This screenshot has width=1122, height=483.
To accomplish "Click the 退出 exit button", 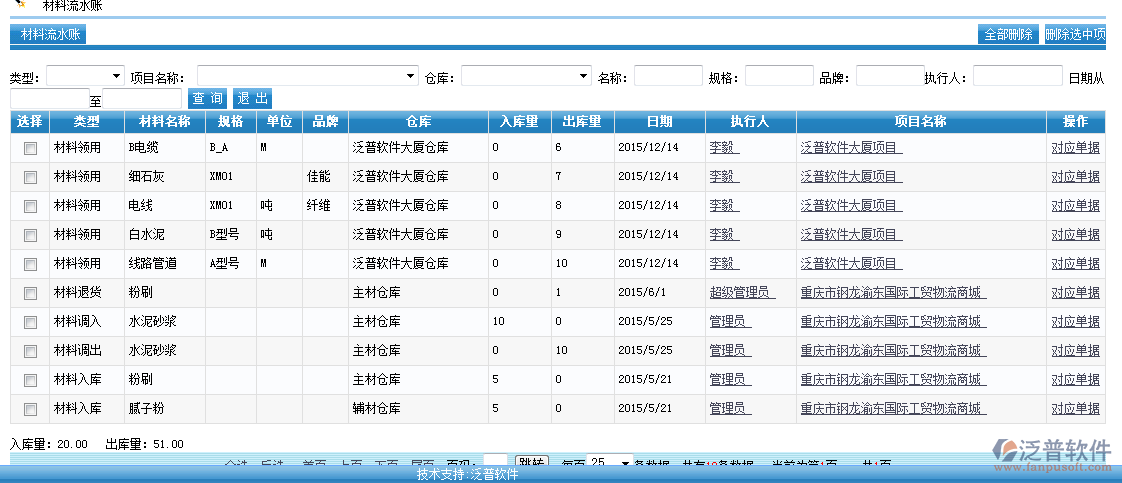I will (x=252, y=98).
